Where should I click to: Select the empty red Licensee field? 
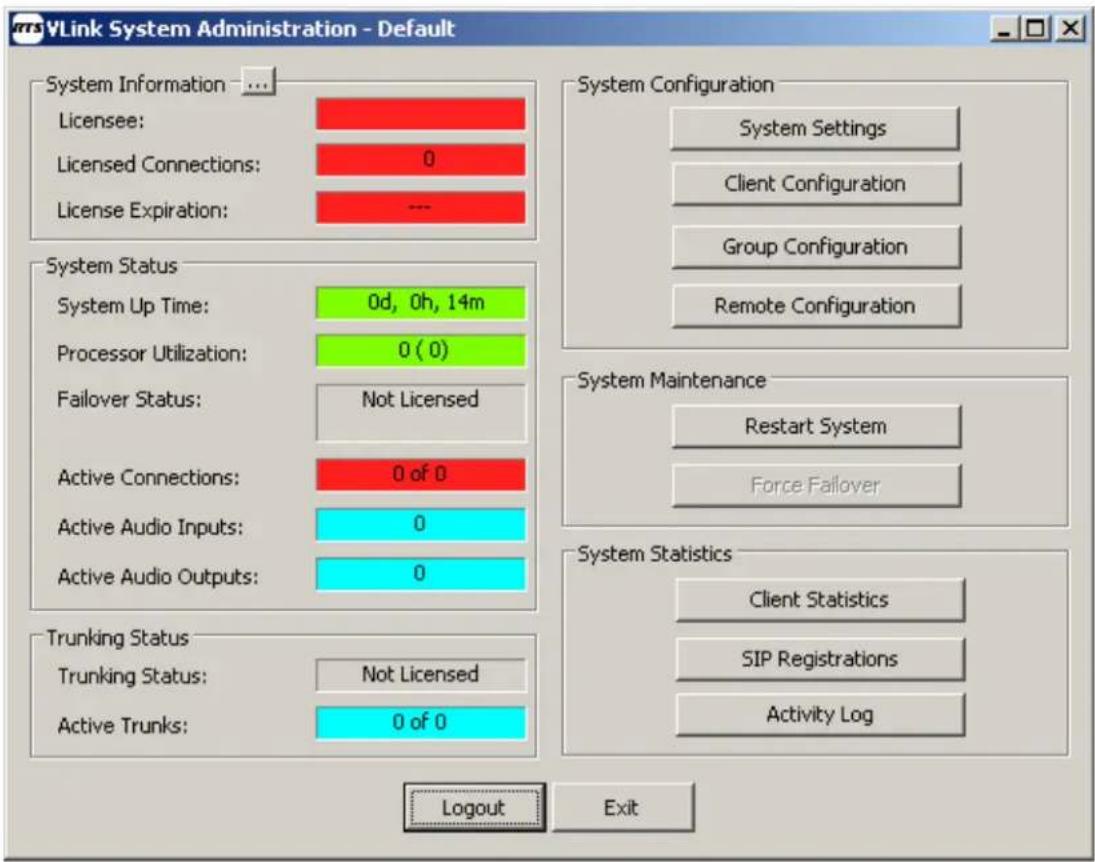click(420, 114)
